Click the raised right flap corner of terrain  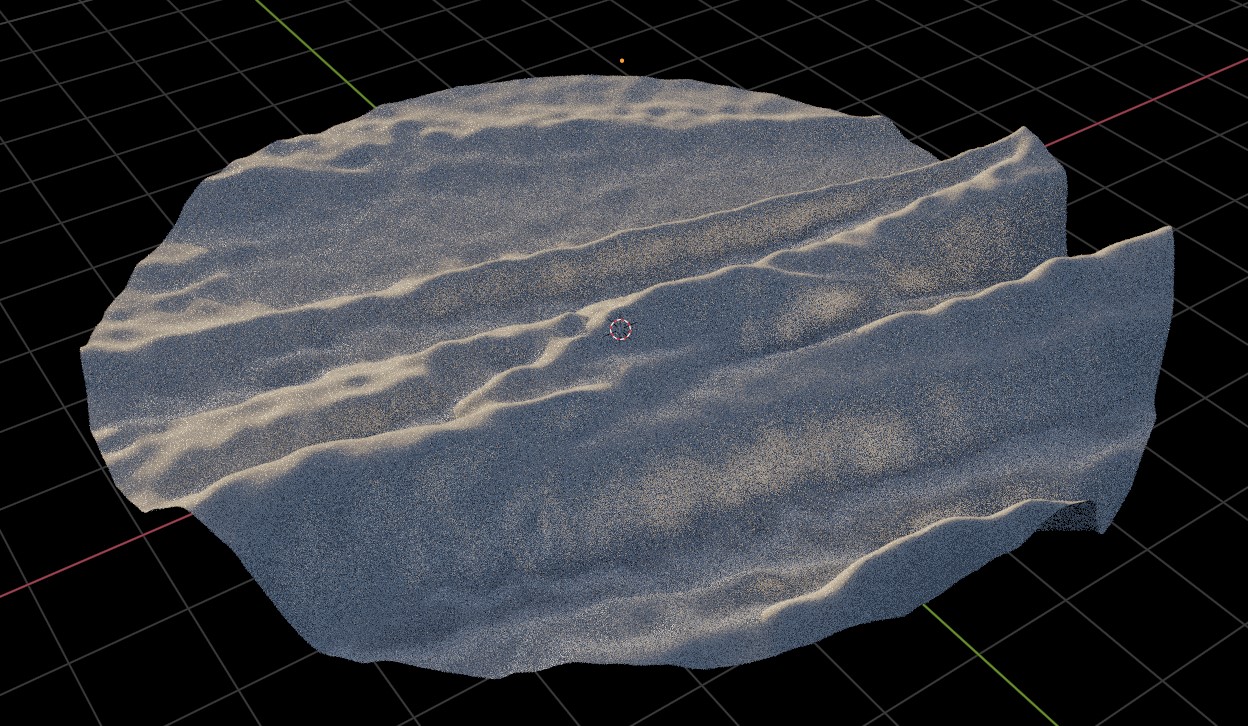[1165, 234]
